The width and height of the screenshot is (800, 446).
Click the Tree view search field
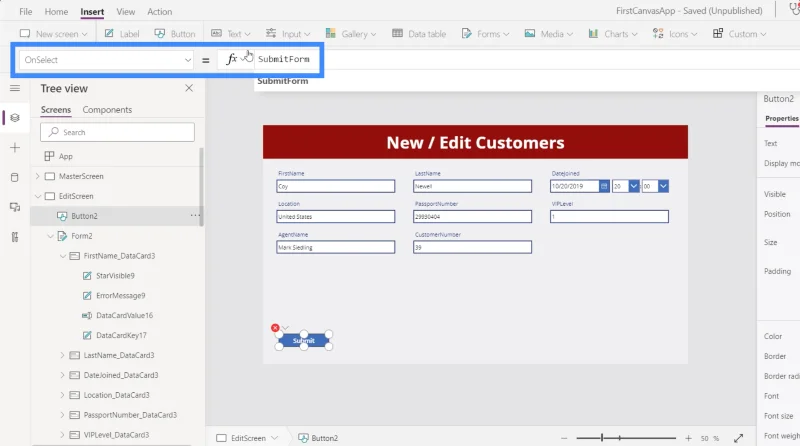[117, 132]
